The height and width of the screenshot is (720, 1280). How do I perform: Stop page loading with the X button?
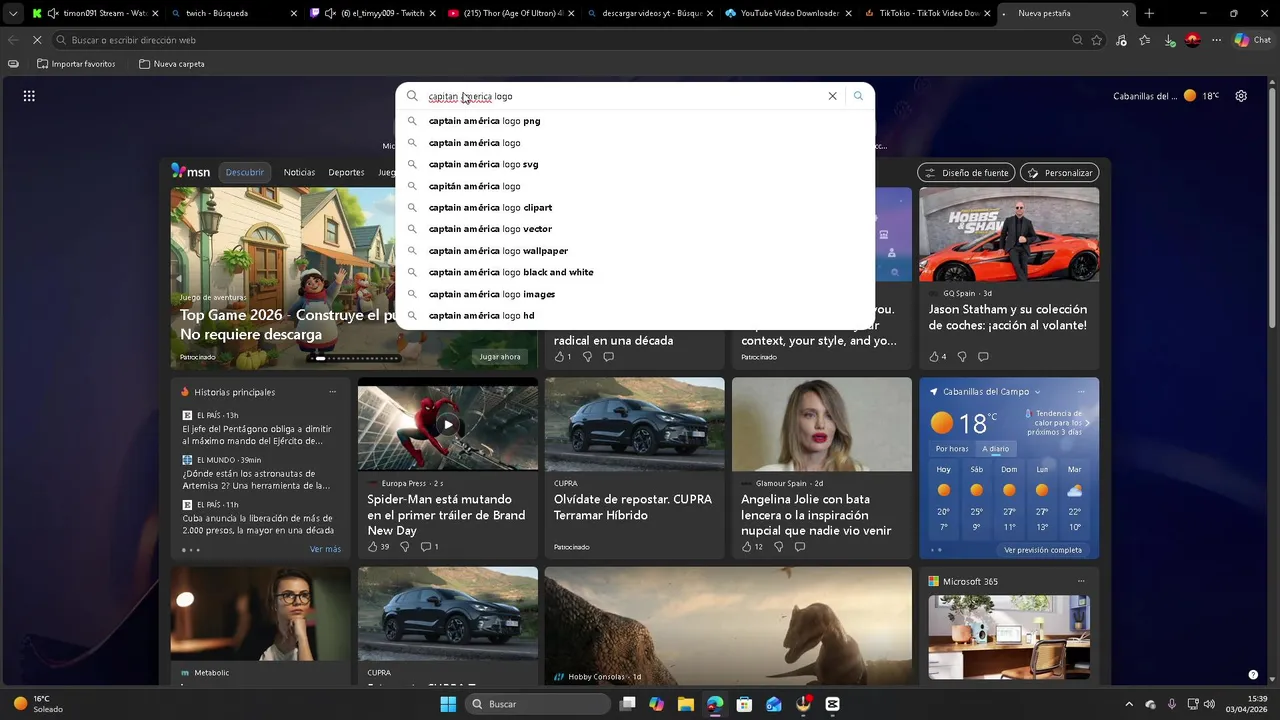pos(37,40)
